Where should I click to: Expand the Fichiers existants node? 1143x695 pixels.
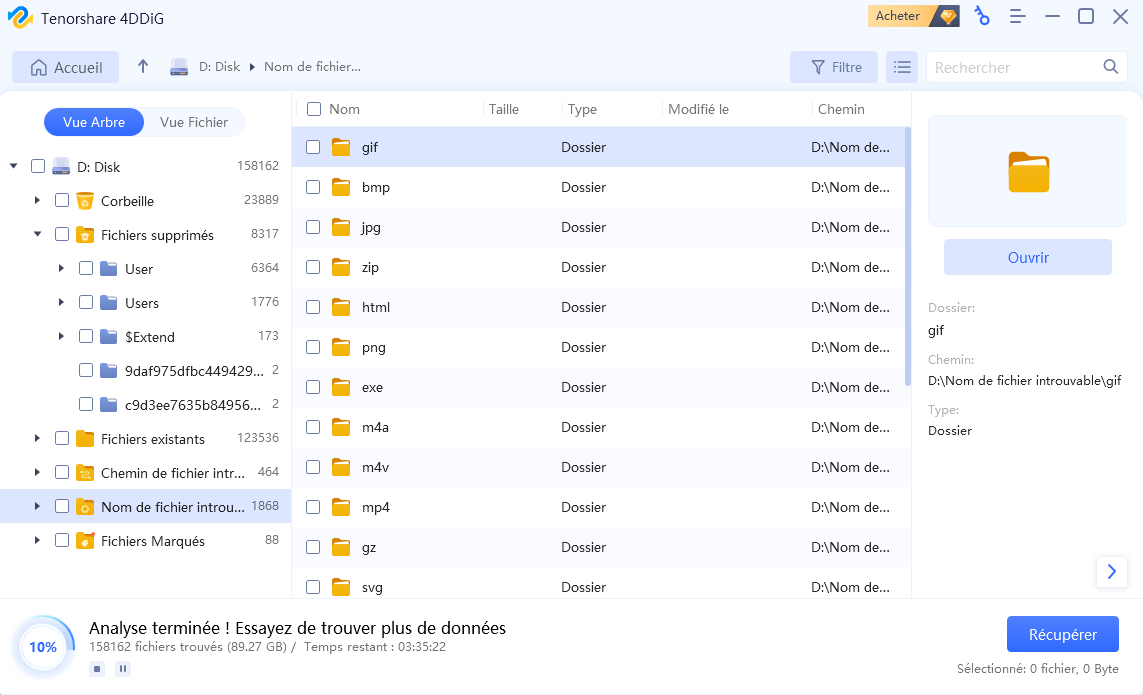click(x=37, y=438)
